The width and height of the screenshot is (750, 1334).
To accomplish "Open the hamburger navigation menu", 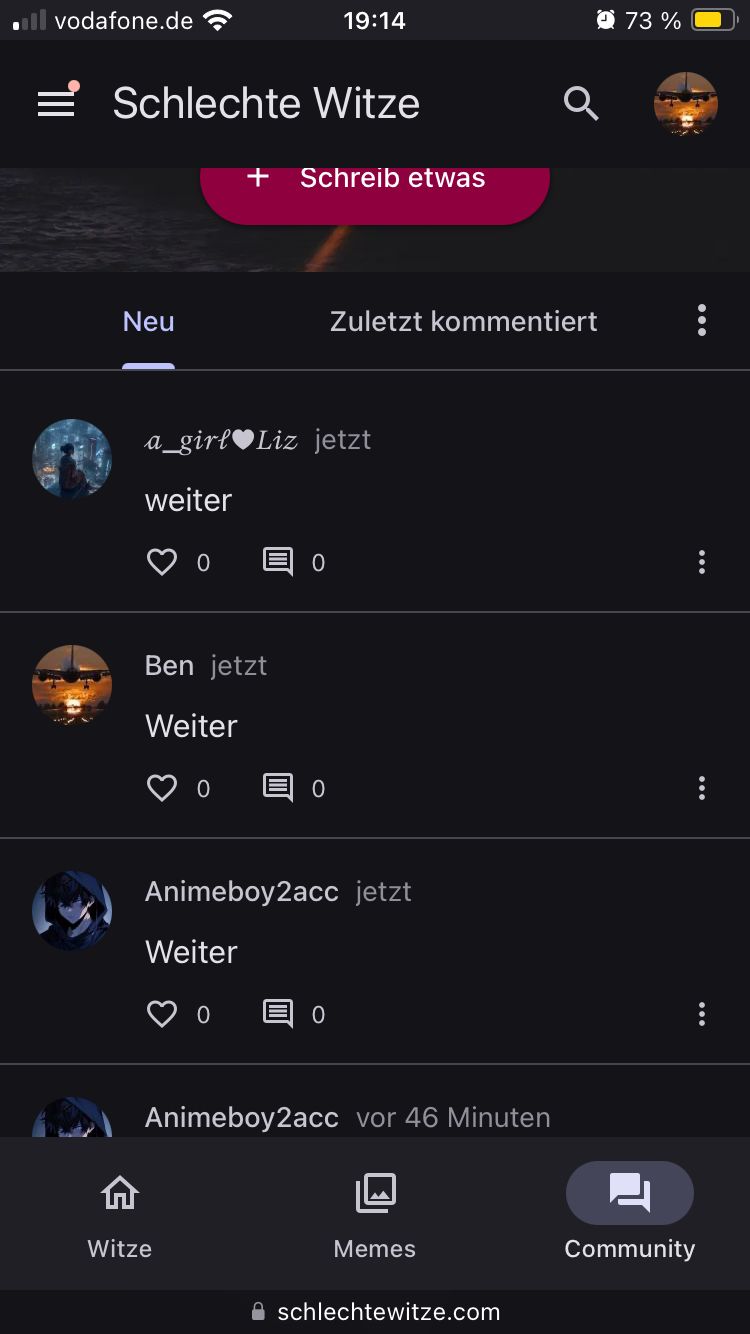I will click(56, 104).
